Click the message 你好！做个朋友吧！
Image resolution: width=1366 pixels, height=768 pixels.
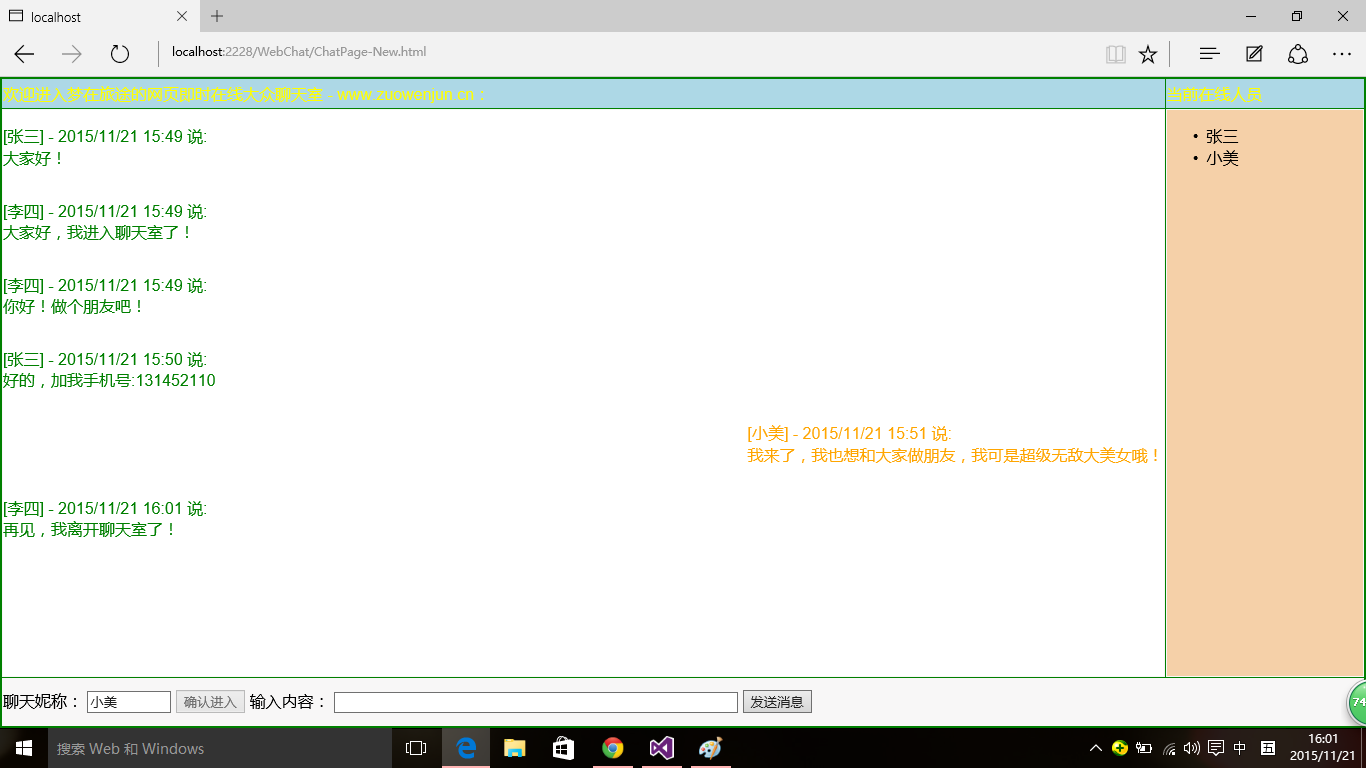(74, 306)
